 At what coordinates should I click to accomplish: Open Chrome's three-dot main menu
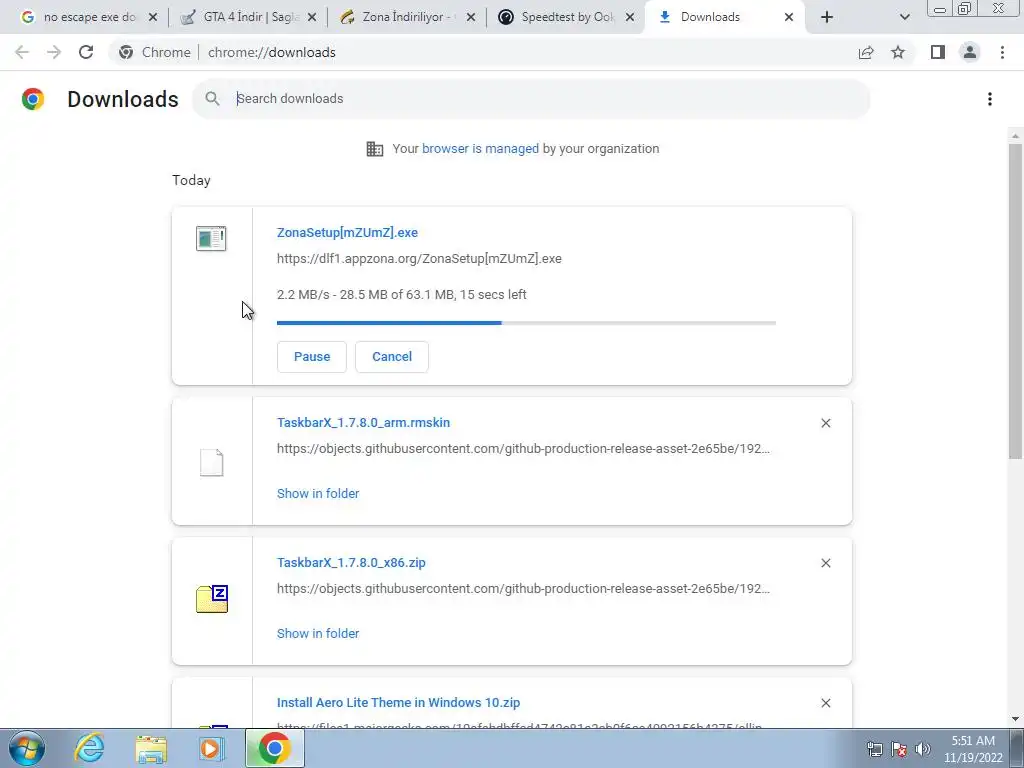(1002, 52)
